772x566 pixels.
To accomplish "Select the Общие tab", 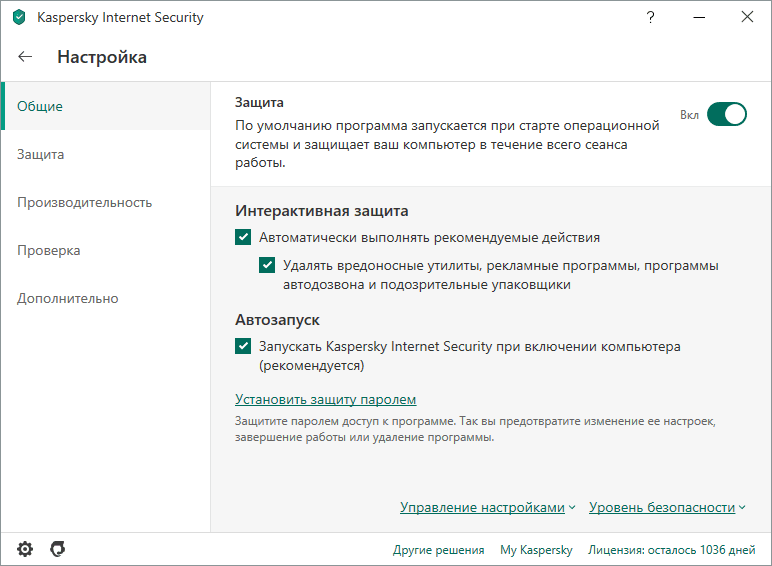I will 106,106.
